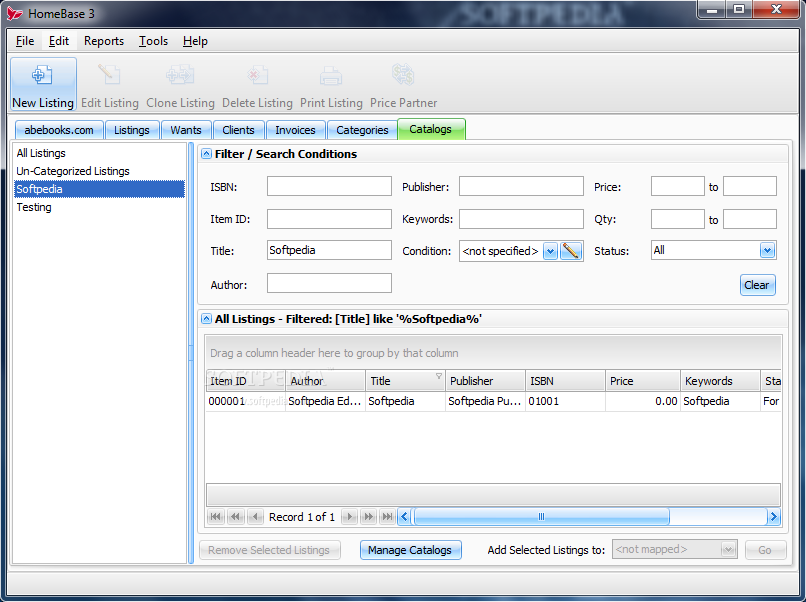Image resolution: width=806 pixels, height=602 pixels.
Task: Click the Manage Catalogs button
Action: [410, 550]
